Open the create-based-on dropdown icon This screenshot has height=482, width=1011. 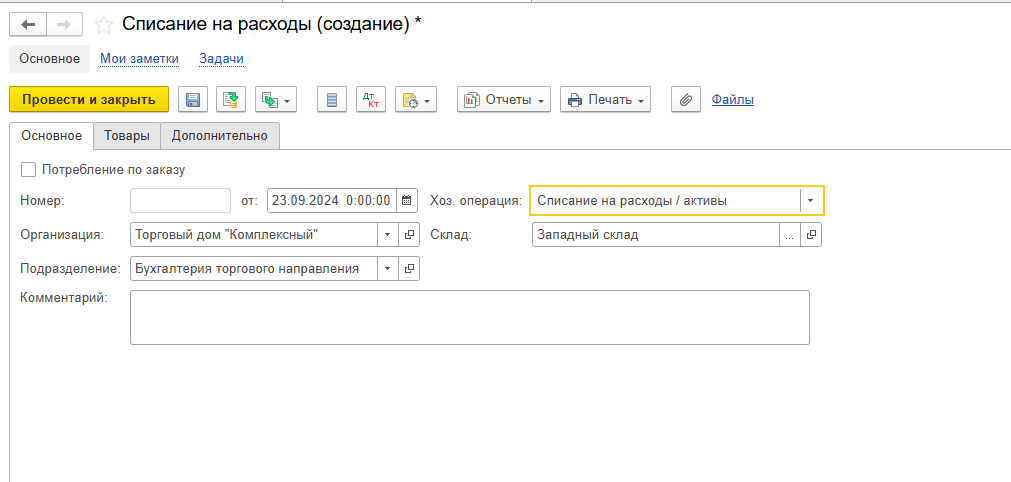tap(276, 99)
